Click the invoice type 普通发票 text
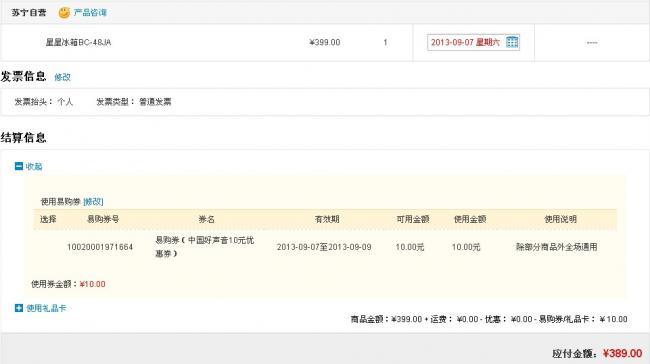The width and height of the screenshot is (650, 364). 155,102
